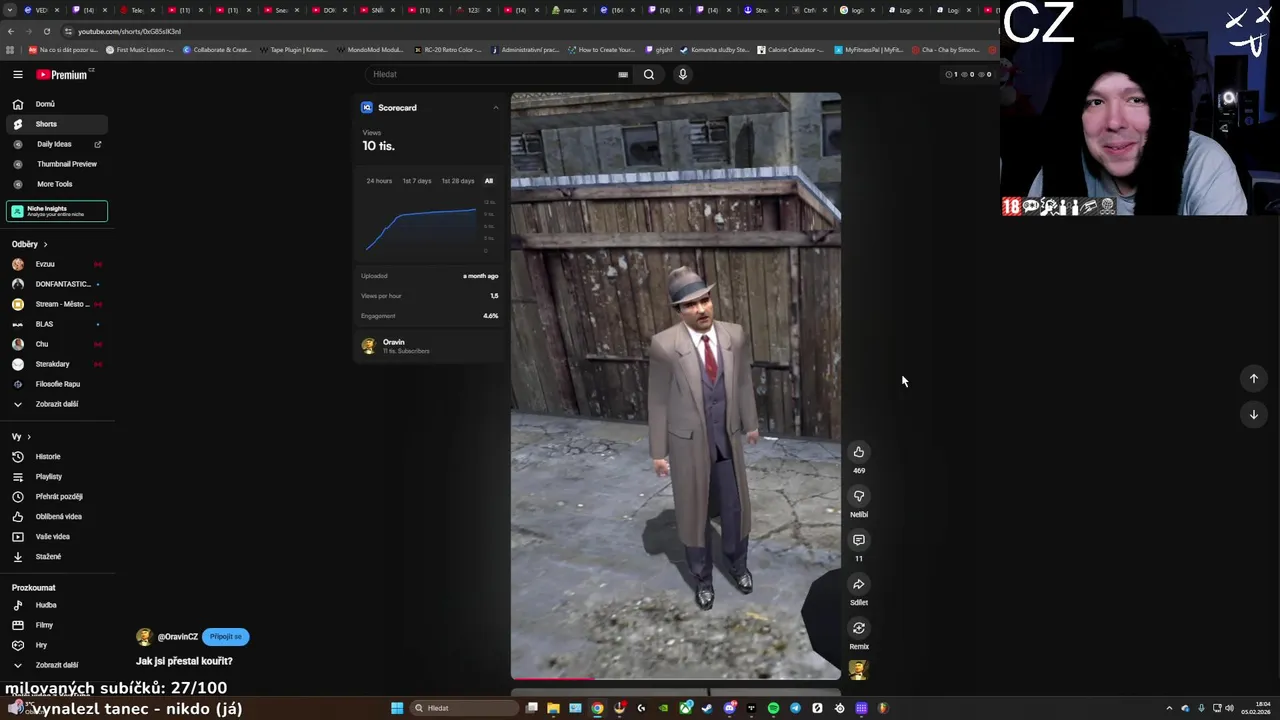Viewport: 1280px width, 720px height.
Task: Expand Zobrazit další under Prozkoumat
Action: (x=57, y=665)
